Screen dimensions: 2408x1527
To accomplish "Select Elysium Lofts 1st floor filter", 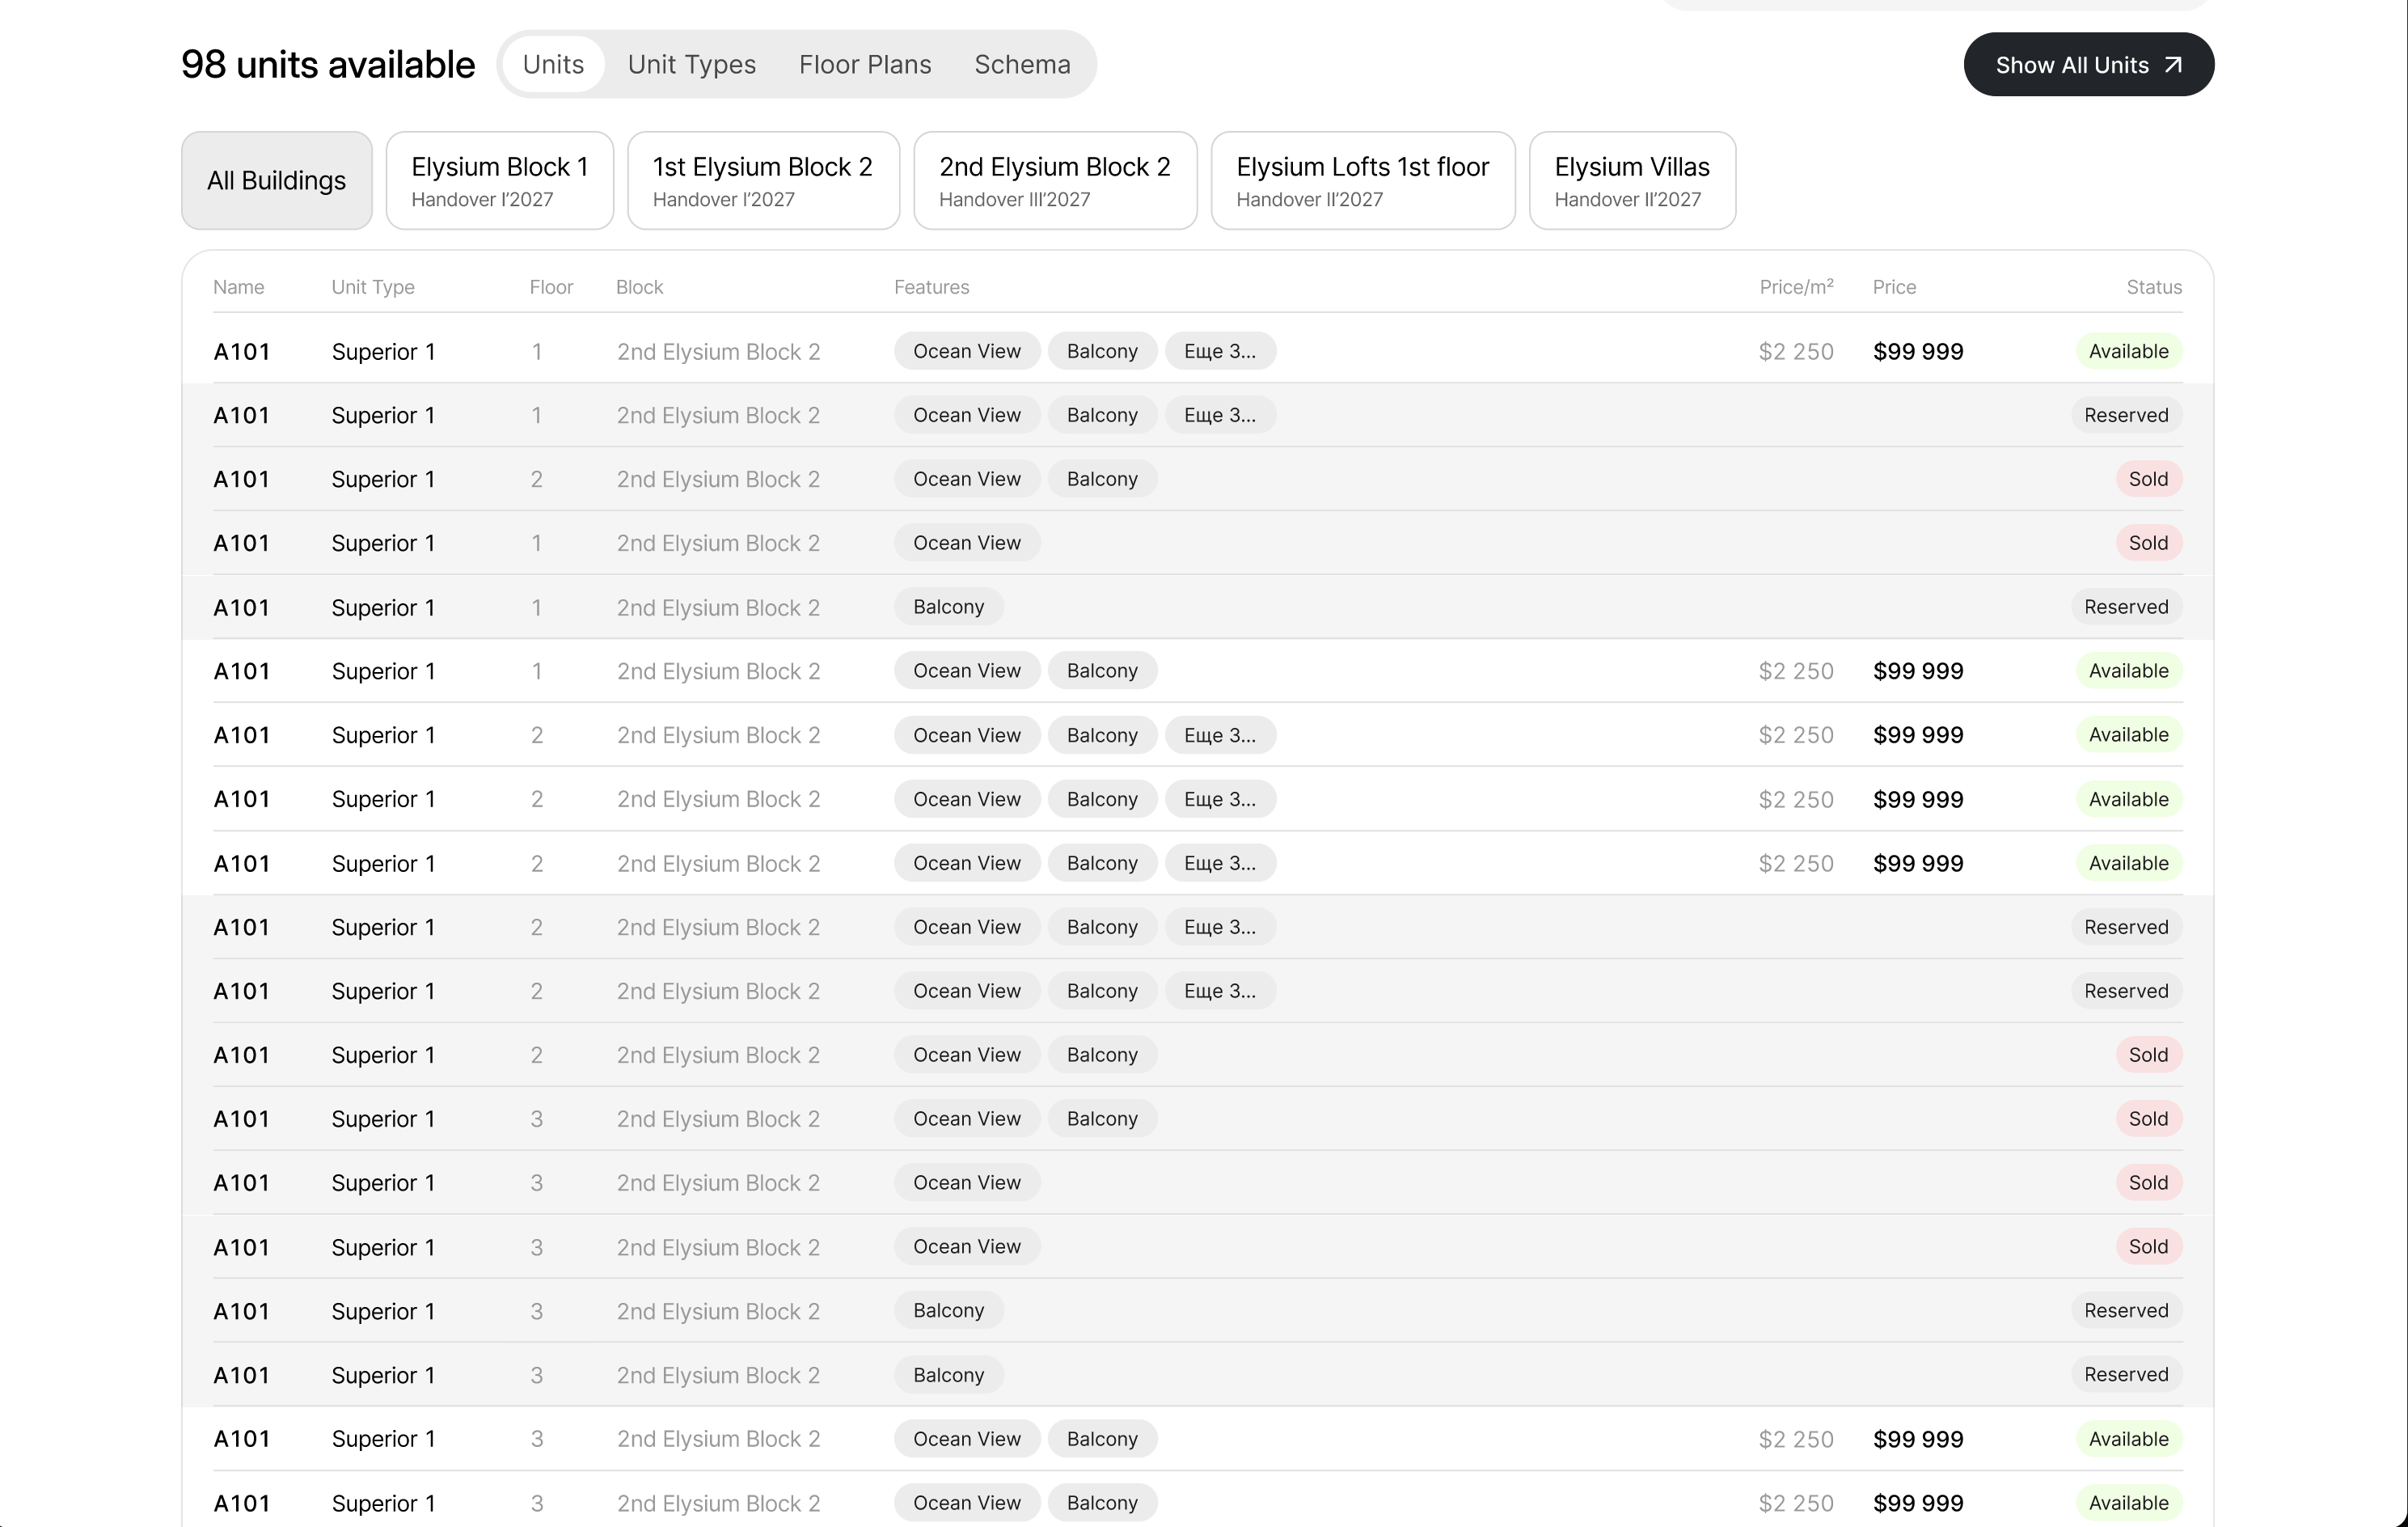I will [x=1362, y=181].
